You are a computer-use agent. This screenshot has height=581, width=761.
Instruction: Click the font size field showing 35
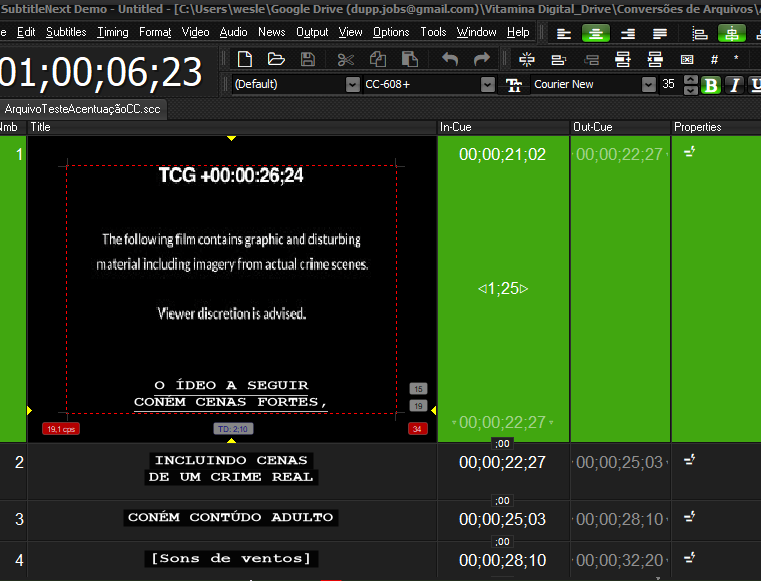click(x=669, y=84)
